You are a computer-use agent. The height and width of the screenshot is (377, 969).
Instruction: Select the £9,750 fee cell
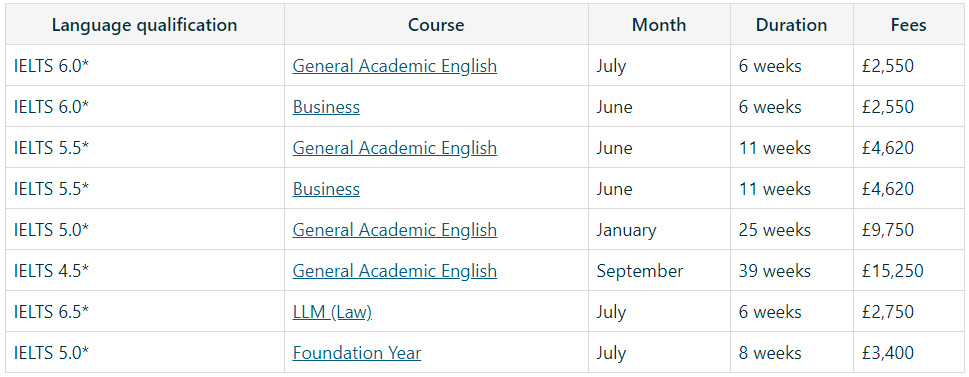[908, 230]
